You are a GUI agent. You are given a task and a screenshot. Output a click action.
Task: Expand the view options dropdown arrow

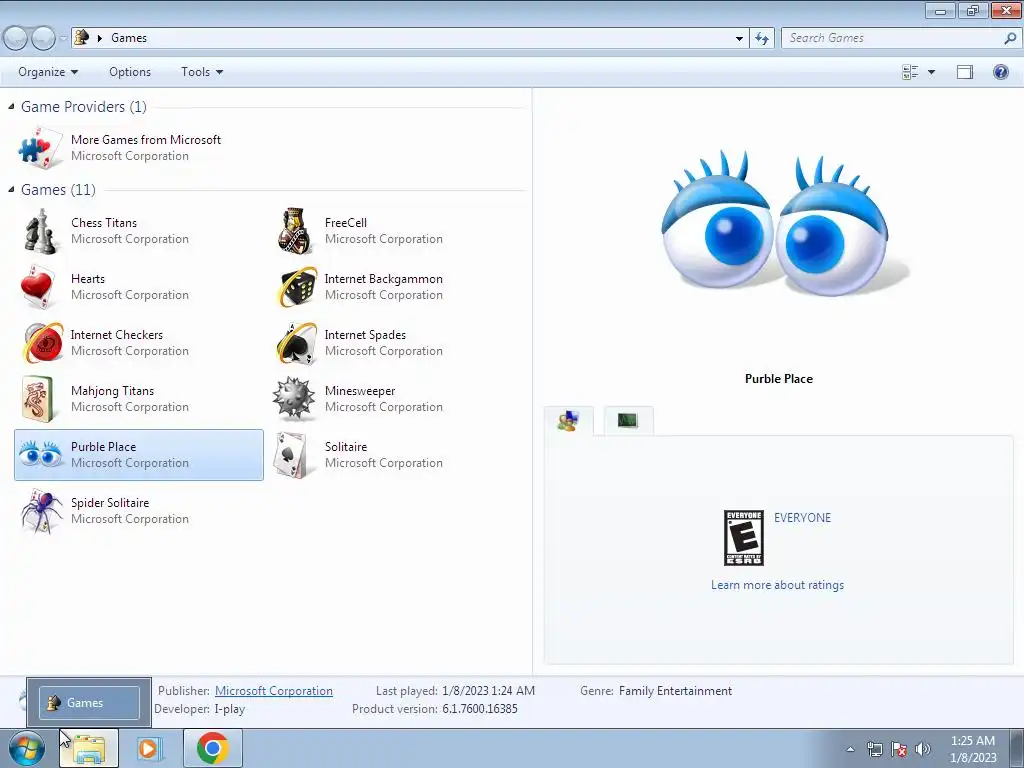click(931, 72)
